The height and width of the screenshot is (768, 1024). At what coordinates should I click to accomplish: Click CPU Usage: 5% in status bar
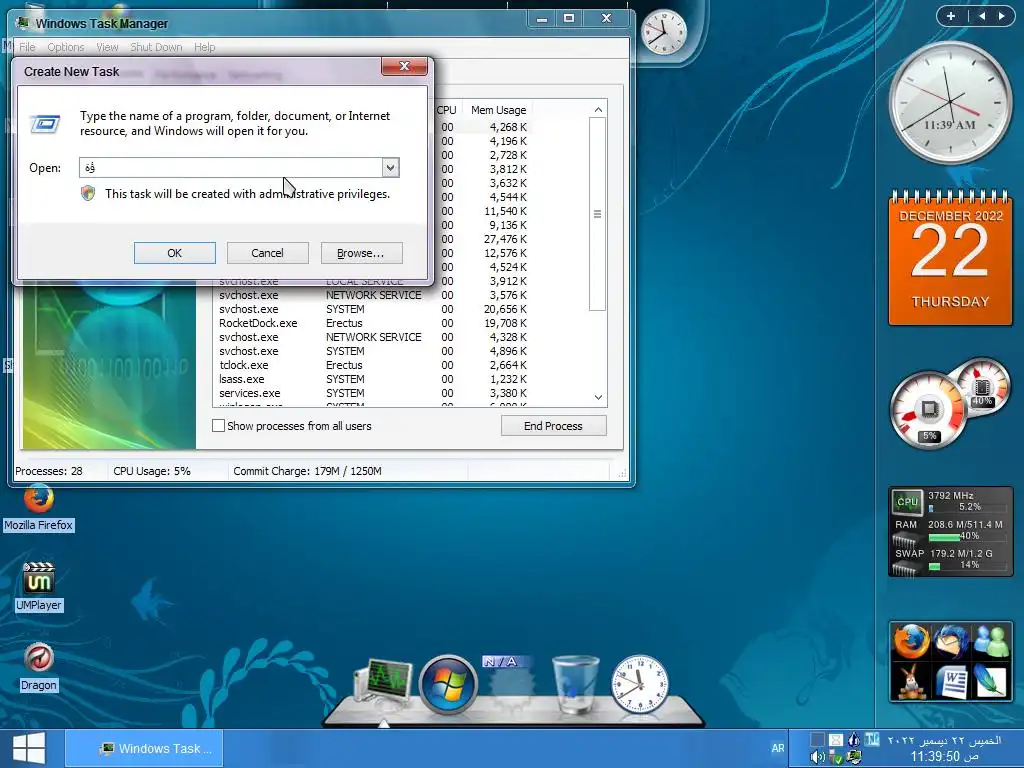coord(152,471)
